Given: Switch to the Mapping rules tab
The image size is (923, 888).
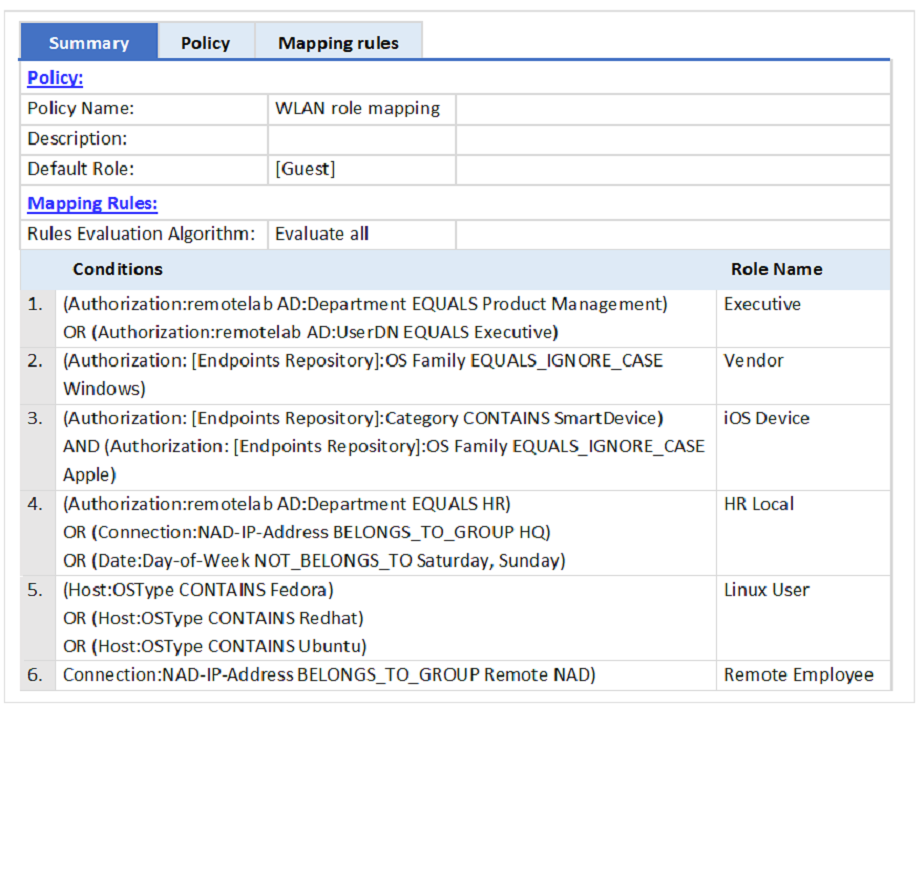Looking at the screenshot, I should [x=338, y=43].
